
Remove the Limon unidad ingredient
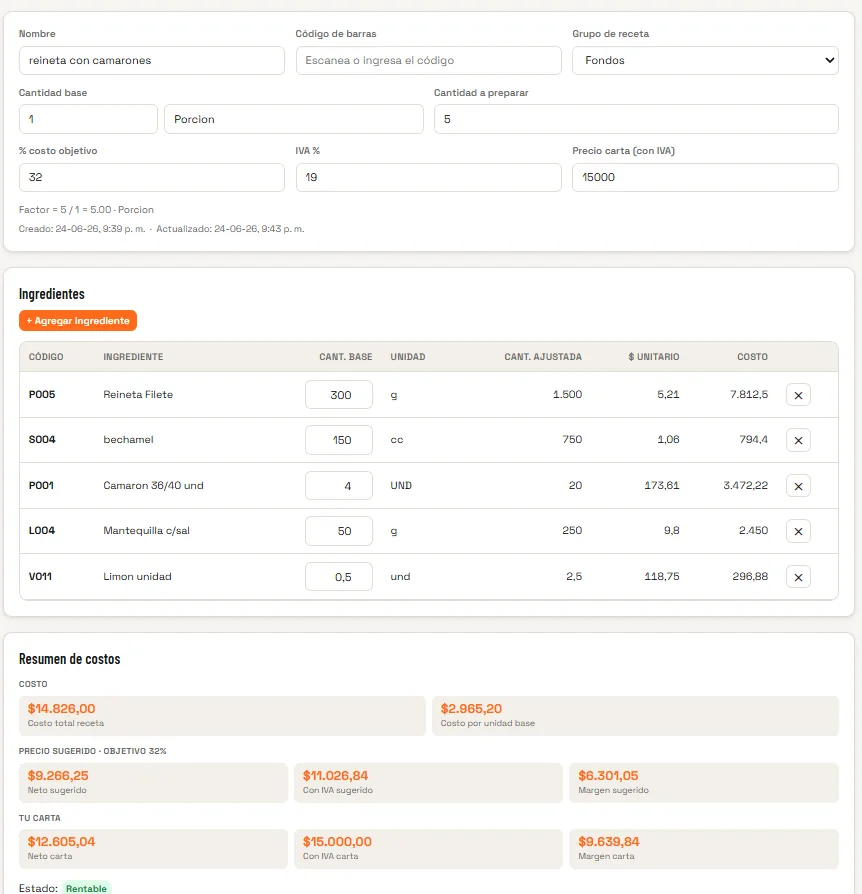tap(798, 577)
